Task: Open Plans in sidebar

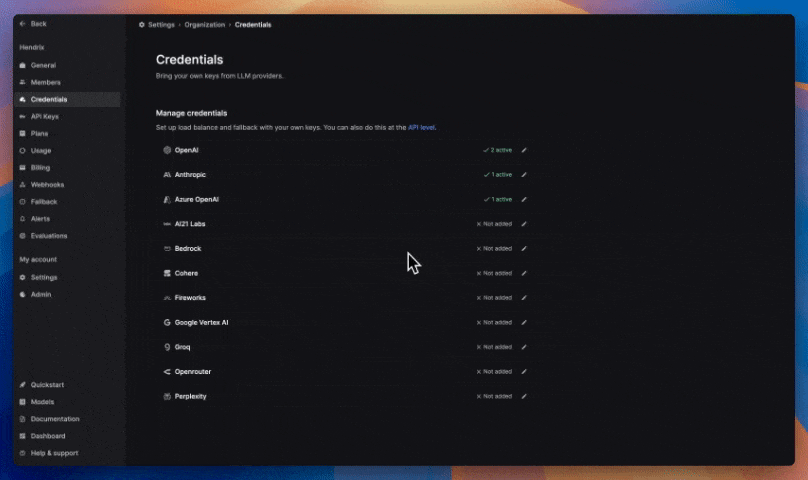Action: click(x=67, y=134)
